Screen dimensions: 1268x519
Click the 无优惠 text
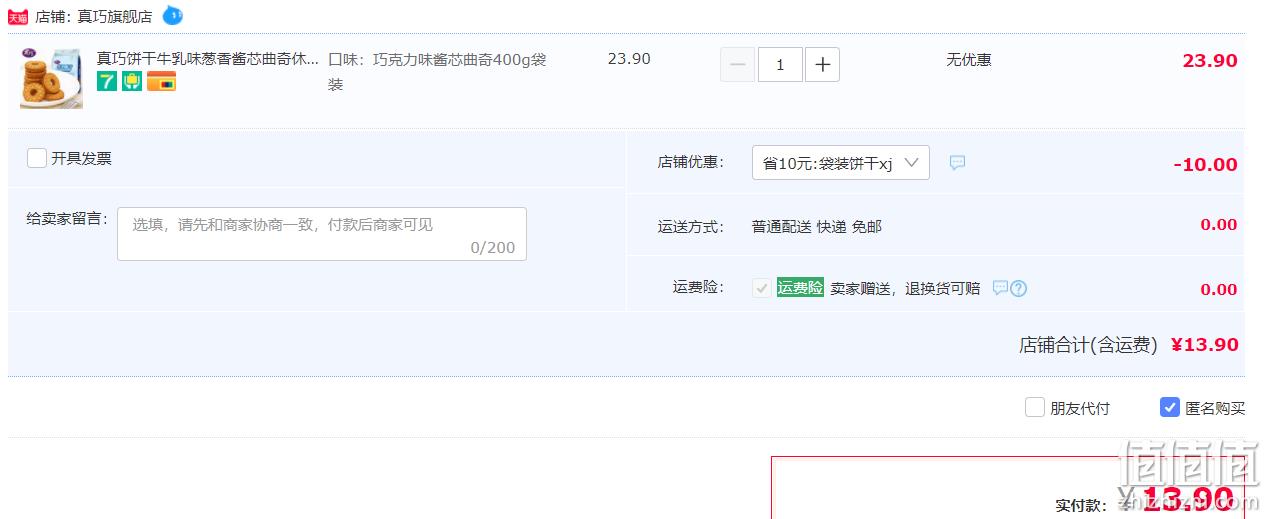pos(969,59)
